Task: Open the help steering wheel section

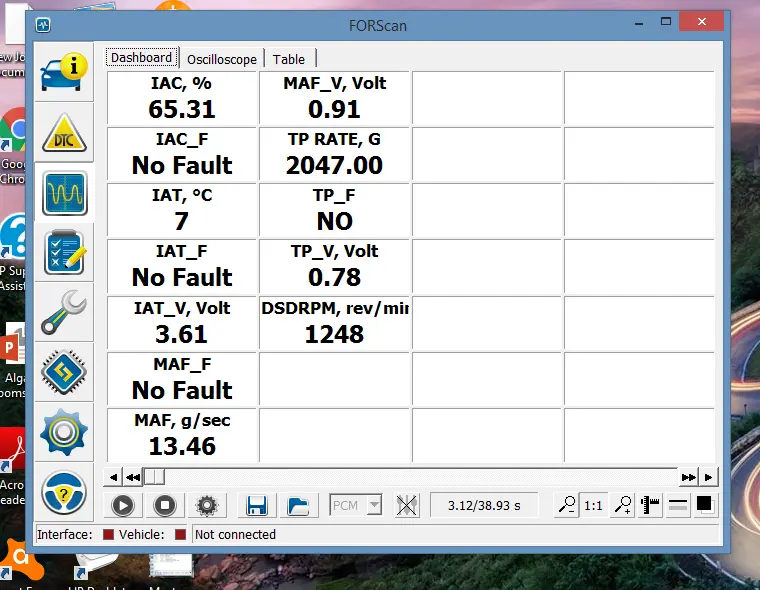Action: coord(64,492)
